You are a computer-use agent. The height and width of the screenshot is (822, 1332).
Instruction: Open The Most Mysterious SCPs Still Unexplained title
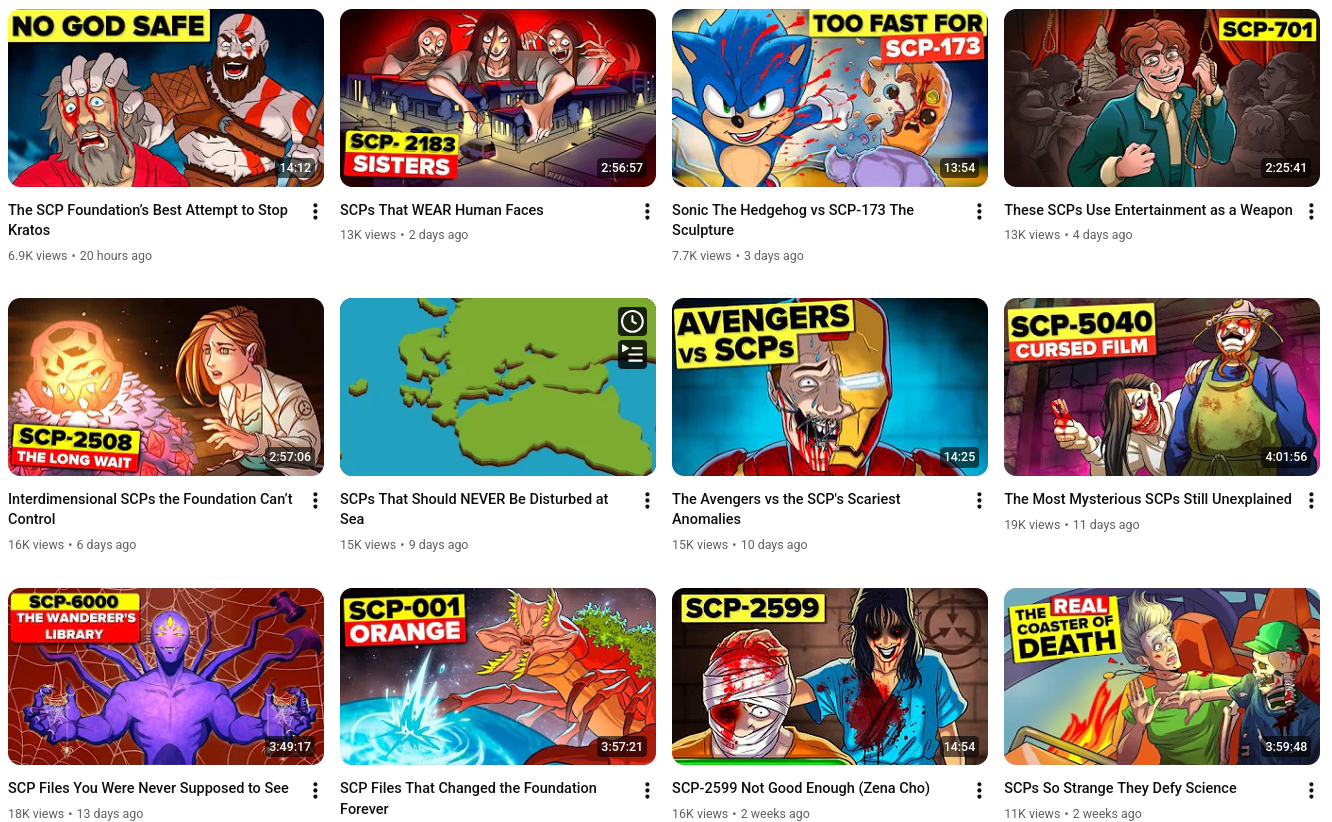click(1148, 499)
